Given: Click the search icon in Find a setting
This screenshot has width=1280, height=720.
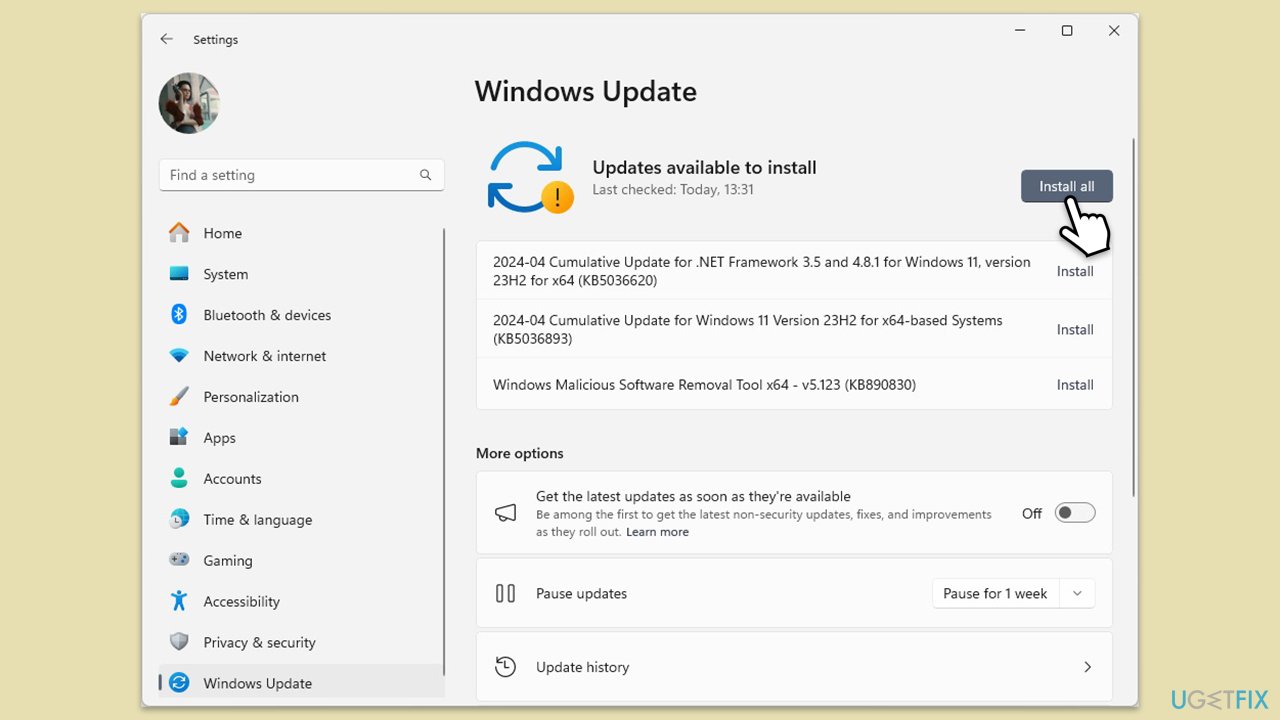Looking at the screenshot, I should click(x=426, y=174).
